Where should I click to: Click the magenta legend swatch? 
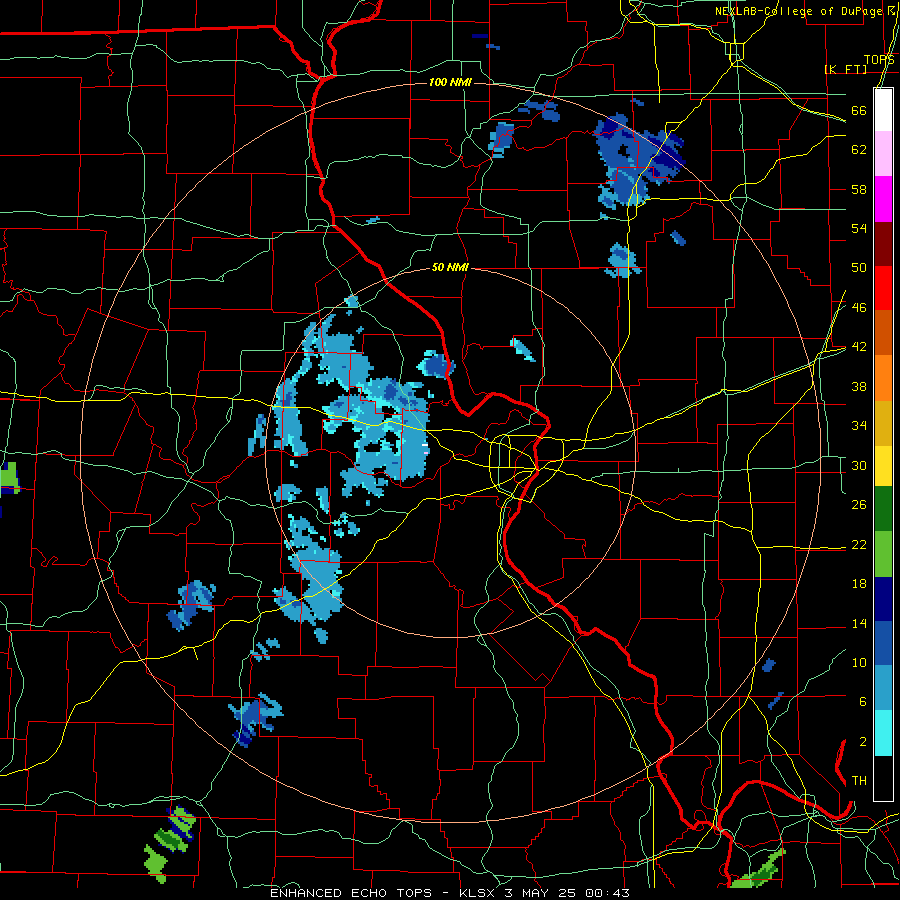pos(883,199)
